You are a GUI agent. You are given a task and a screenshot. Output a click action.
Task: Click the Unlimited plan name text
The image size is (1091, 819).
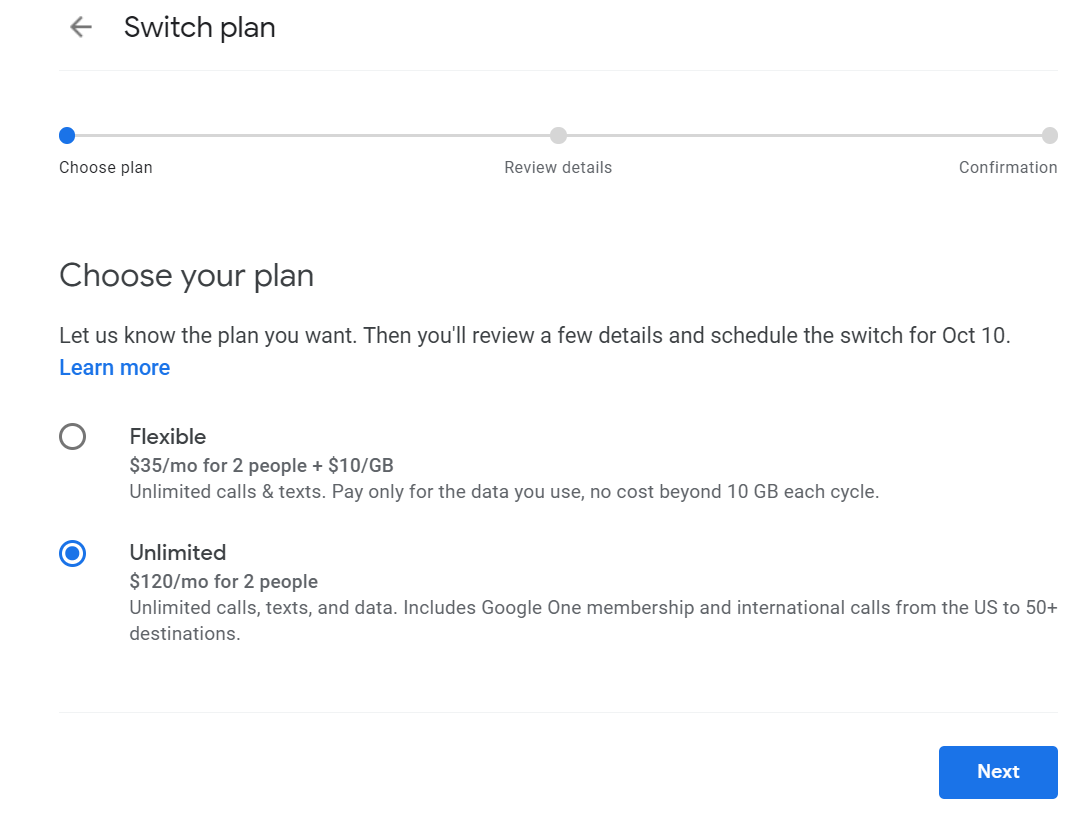tap(177, 552)
